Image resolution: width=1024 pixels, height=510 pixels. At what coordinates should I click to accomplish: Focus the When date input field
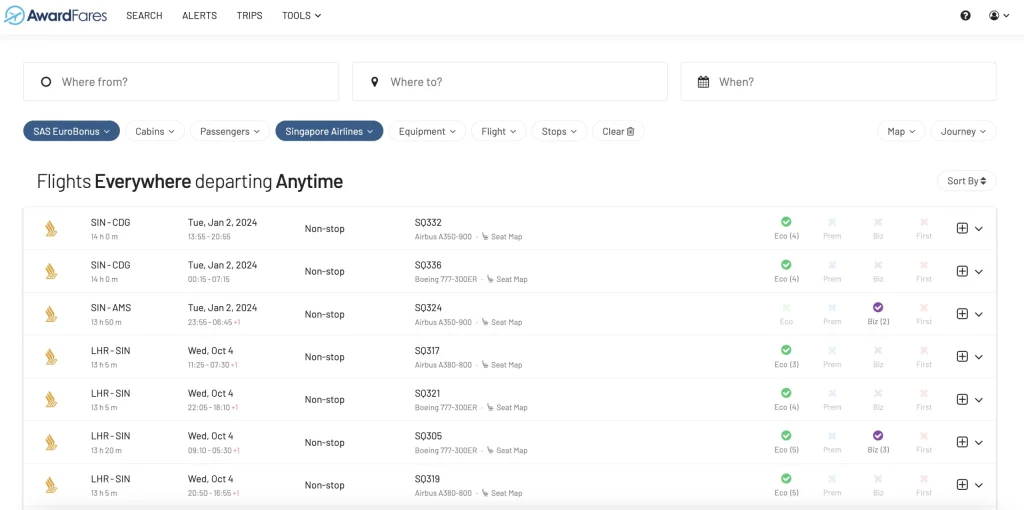[839, 82]
